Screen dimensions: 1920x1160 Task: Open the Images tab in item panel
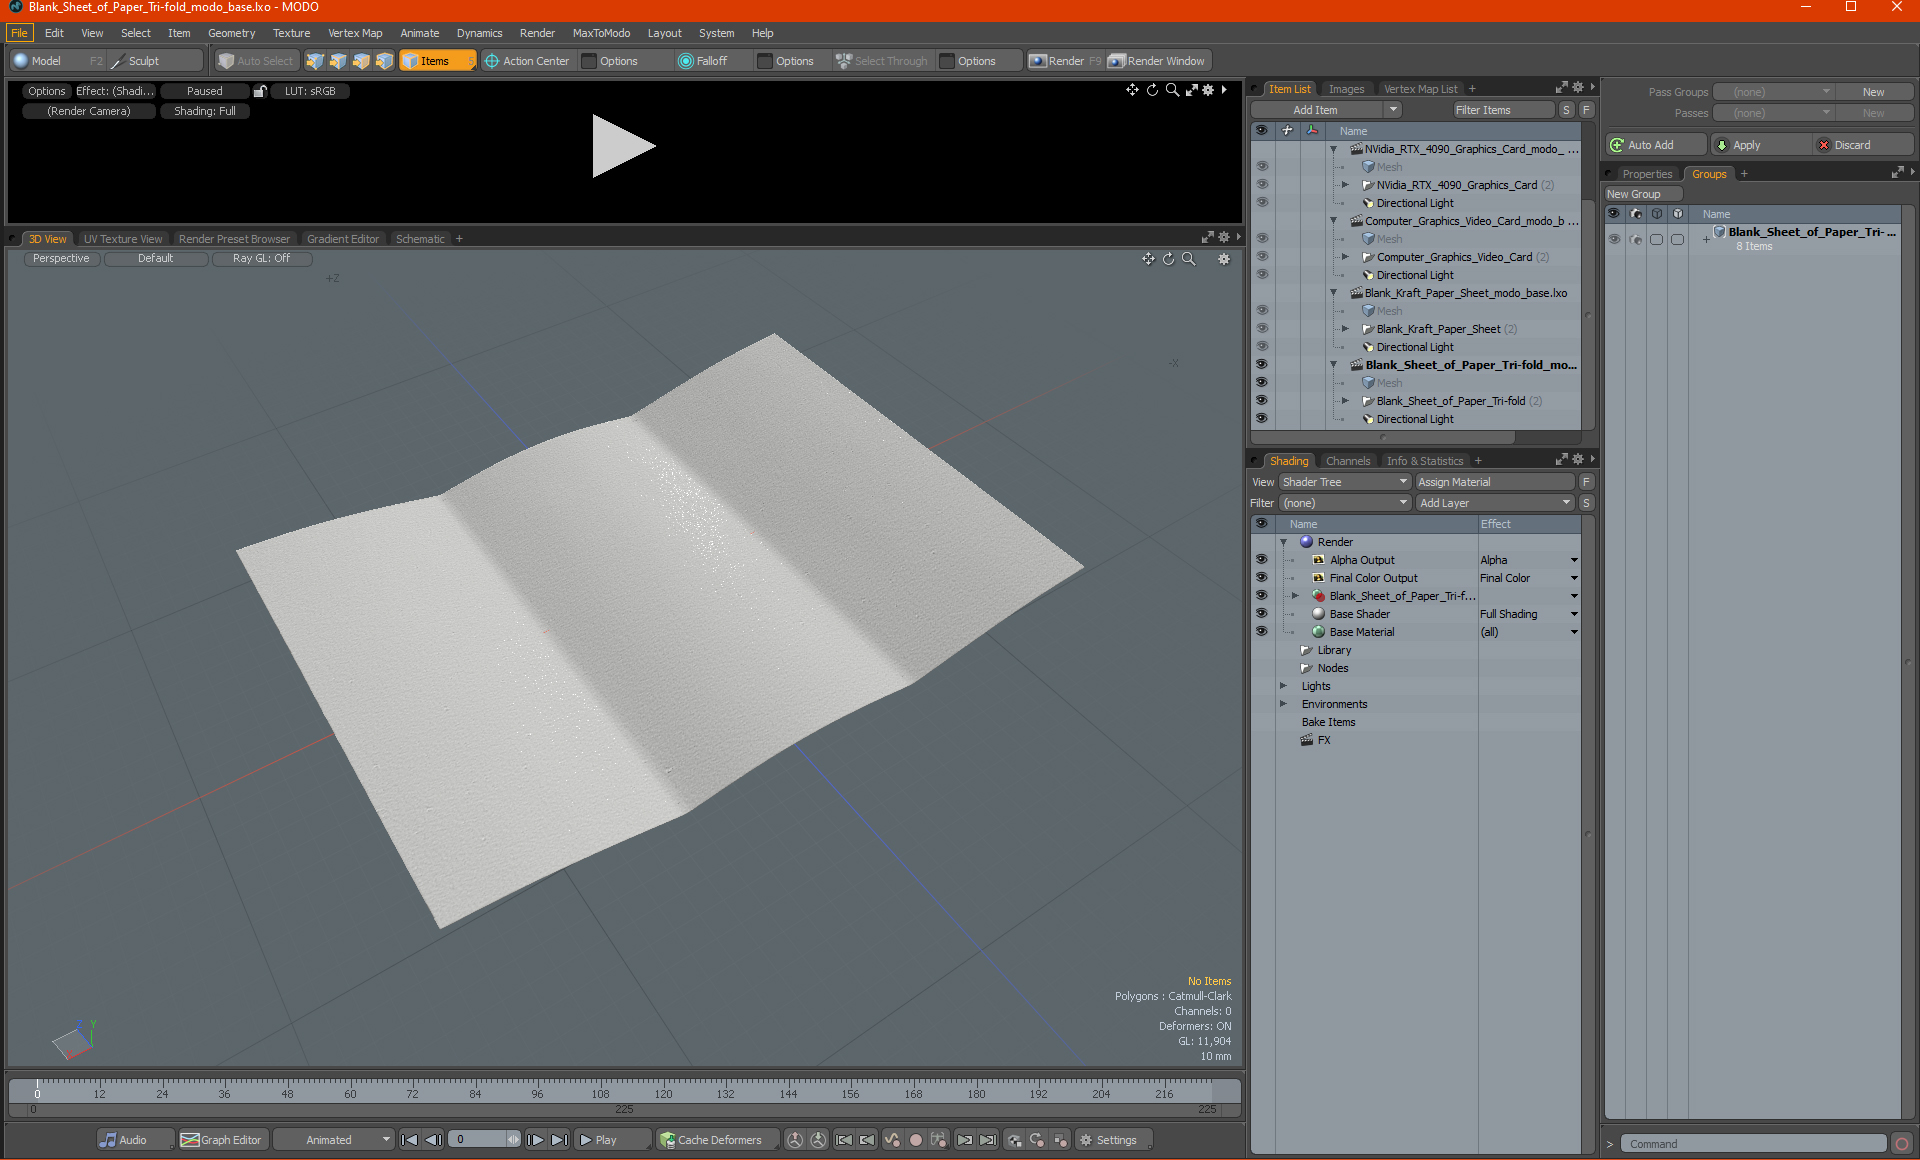[x=1344, y=88]
